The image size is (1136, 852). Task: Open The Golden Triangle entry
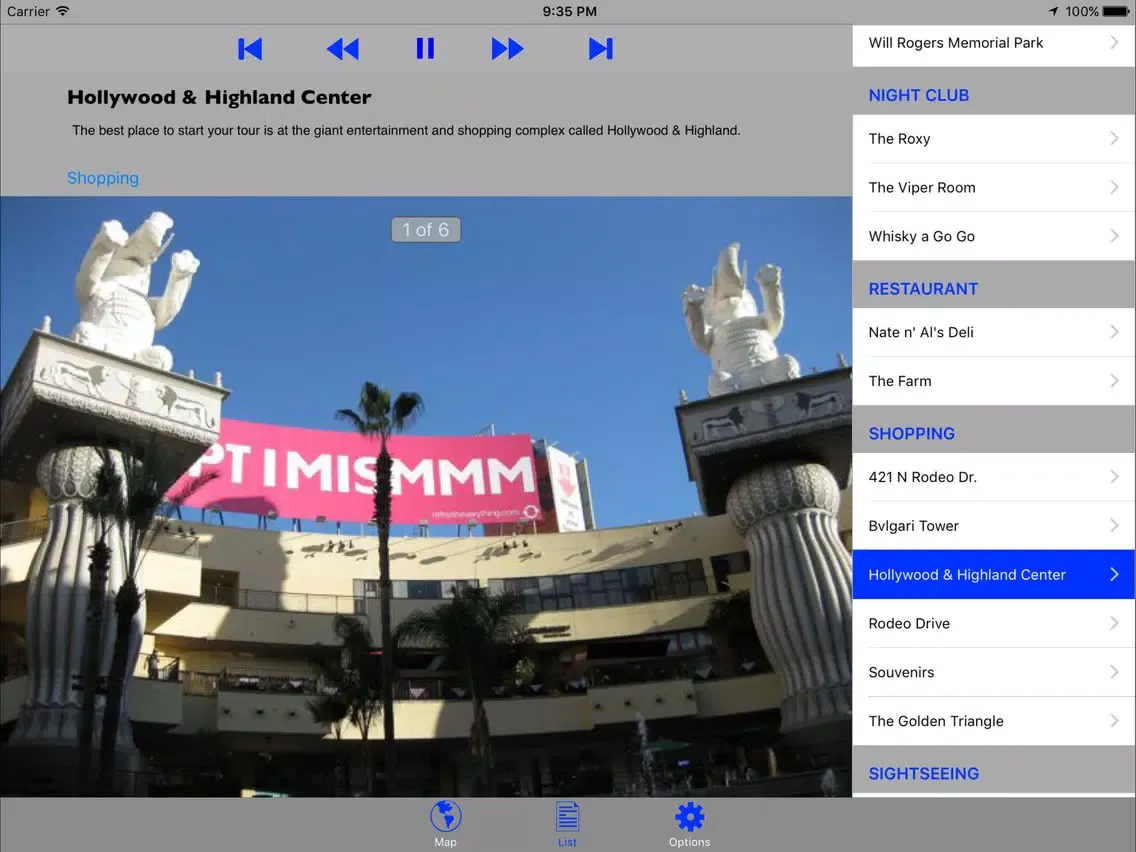pos(993,721)
